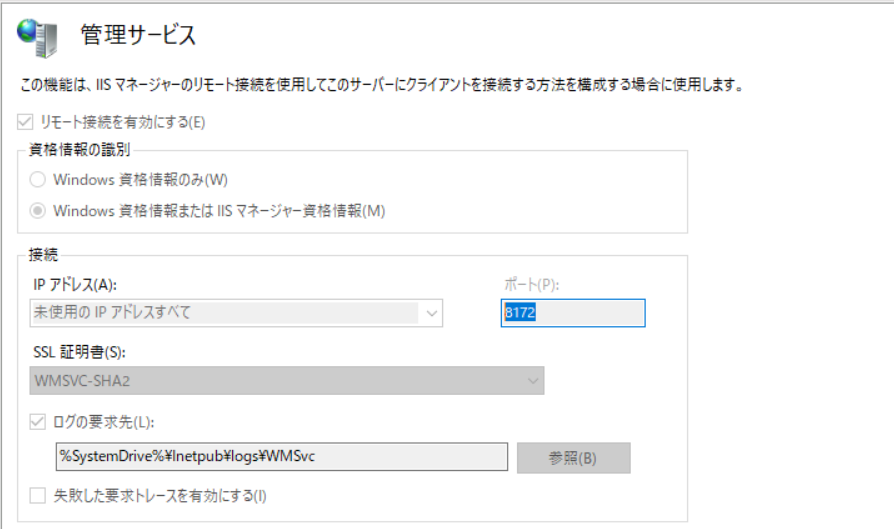Image resolution: width=894 pixels, height=529 pixels.
Task: Select Windows 資格情報または IIS マネージャー資格情報 option
Action: pyautogui.click(x=38, y=211)
